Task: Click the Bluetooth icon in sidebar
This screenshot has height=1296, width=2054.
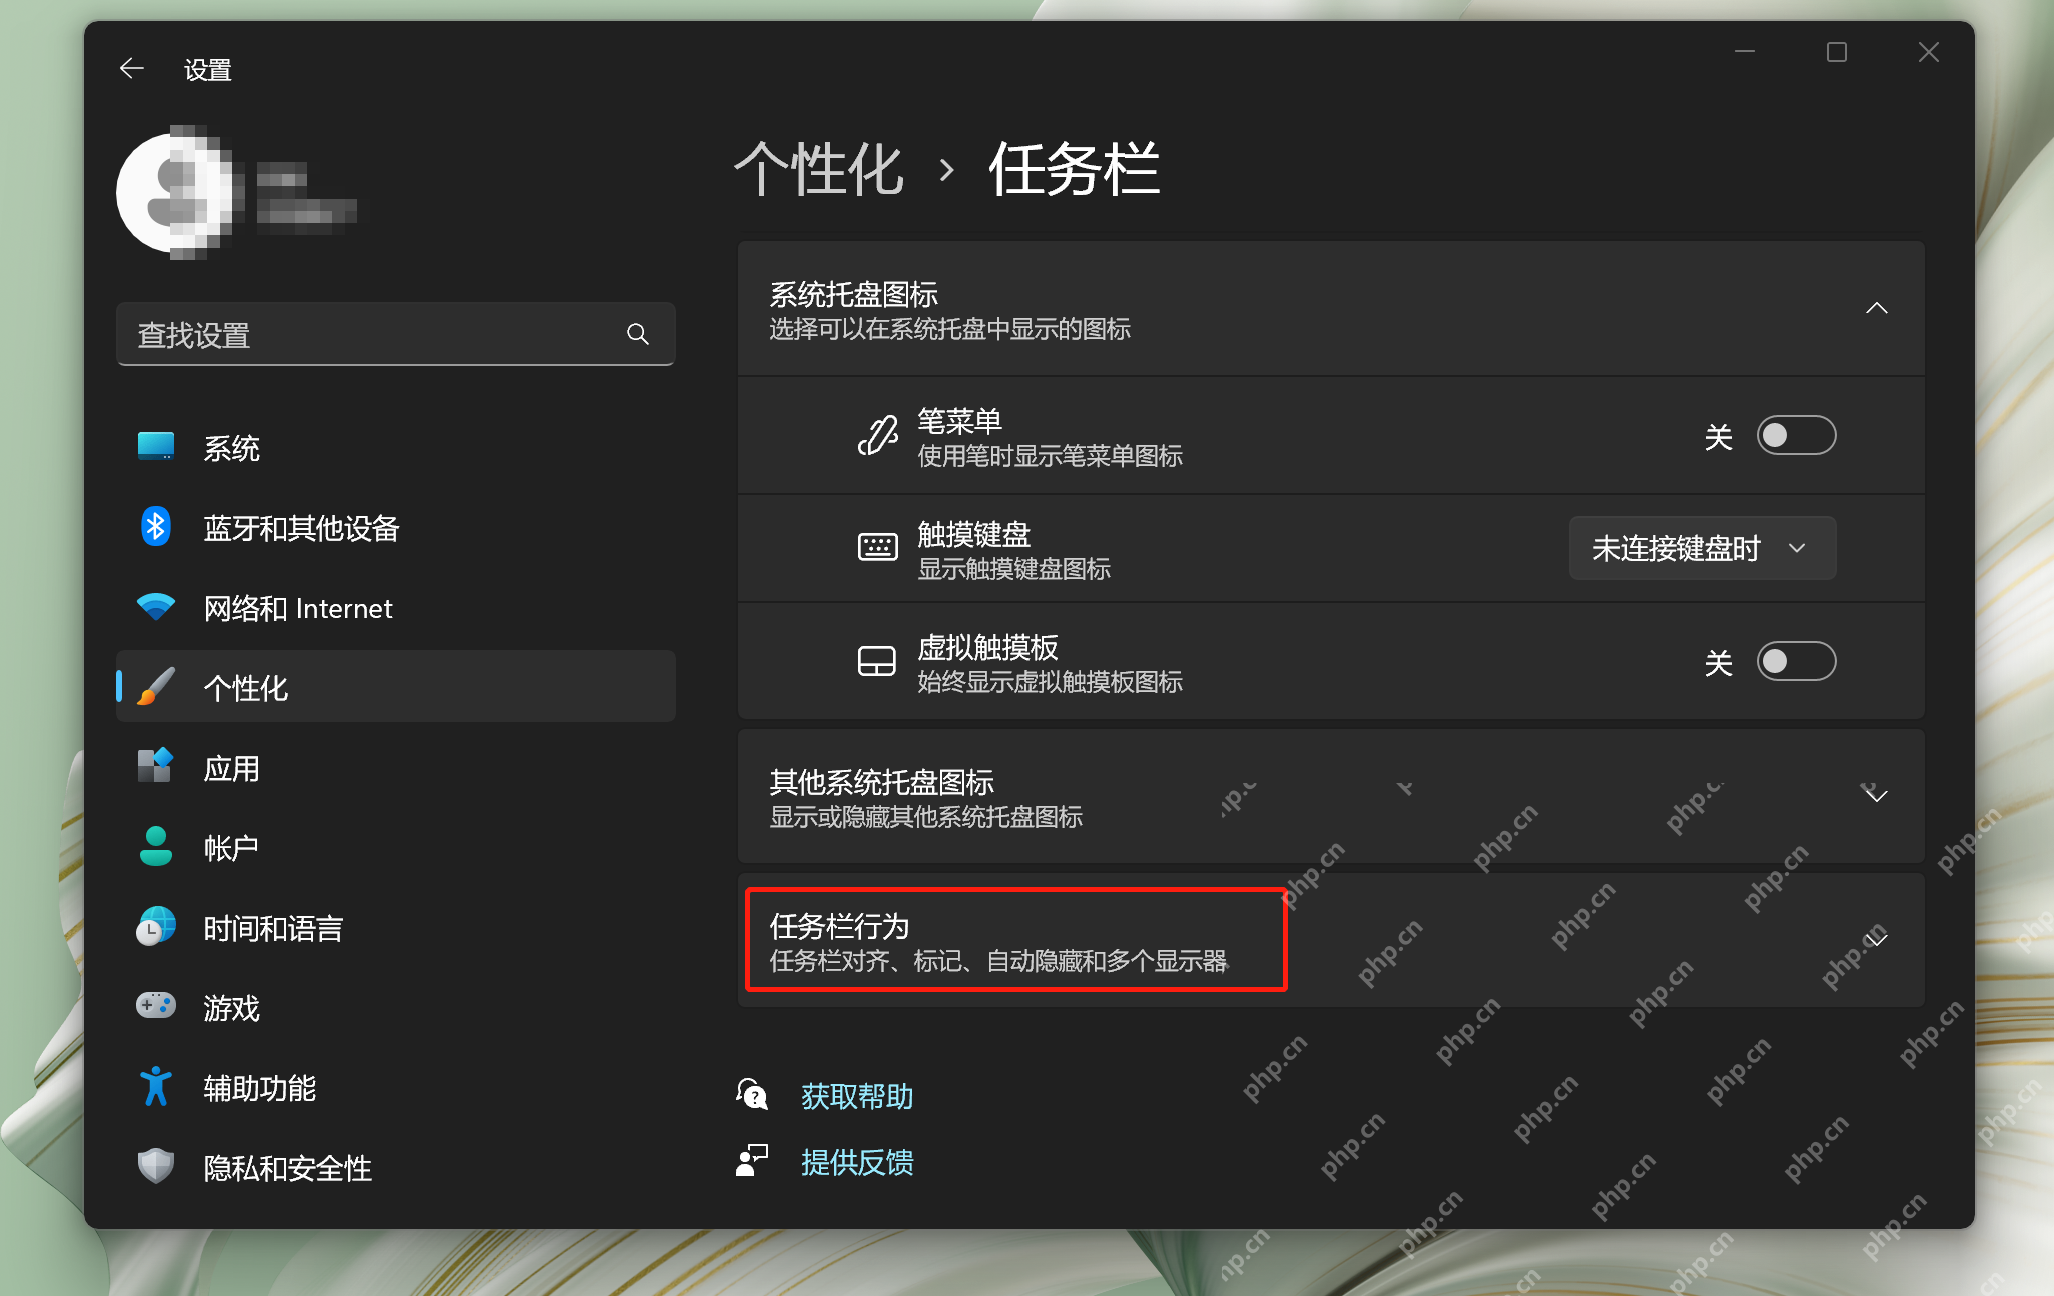Action: 156,527
